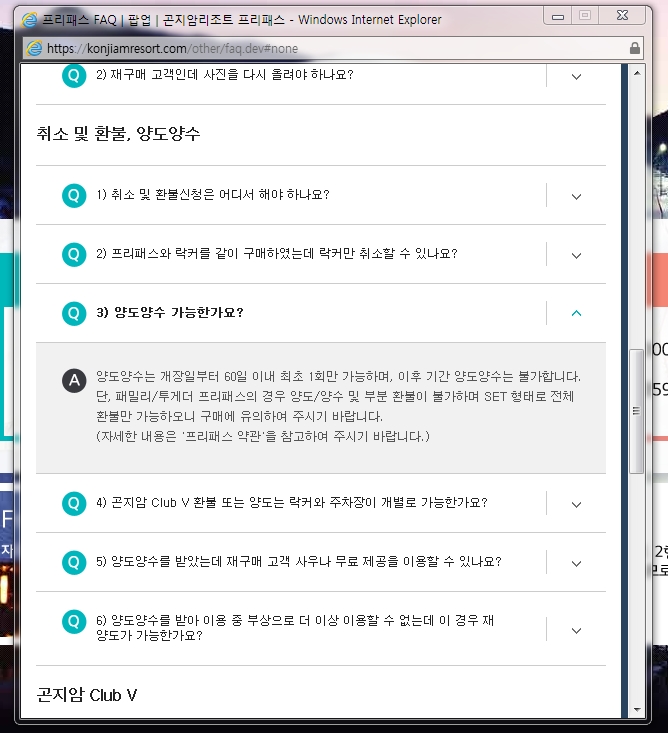The image size is (668, 733).
Task: Click the scrollbar up arrow
Action: click(637, 73)
